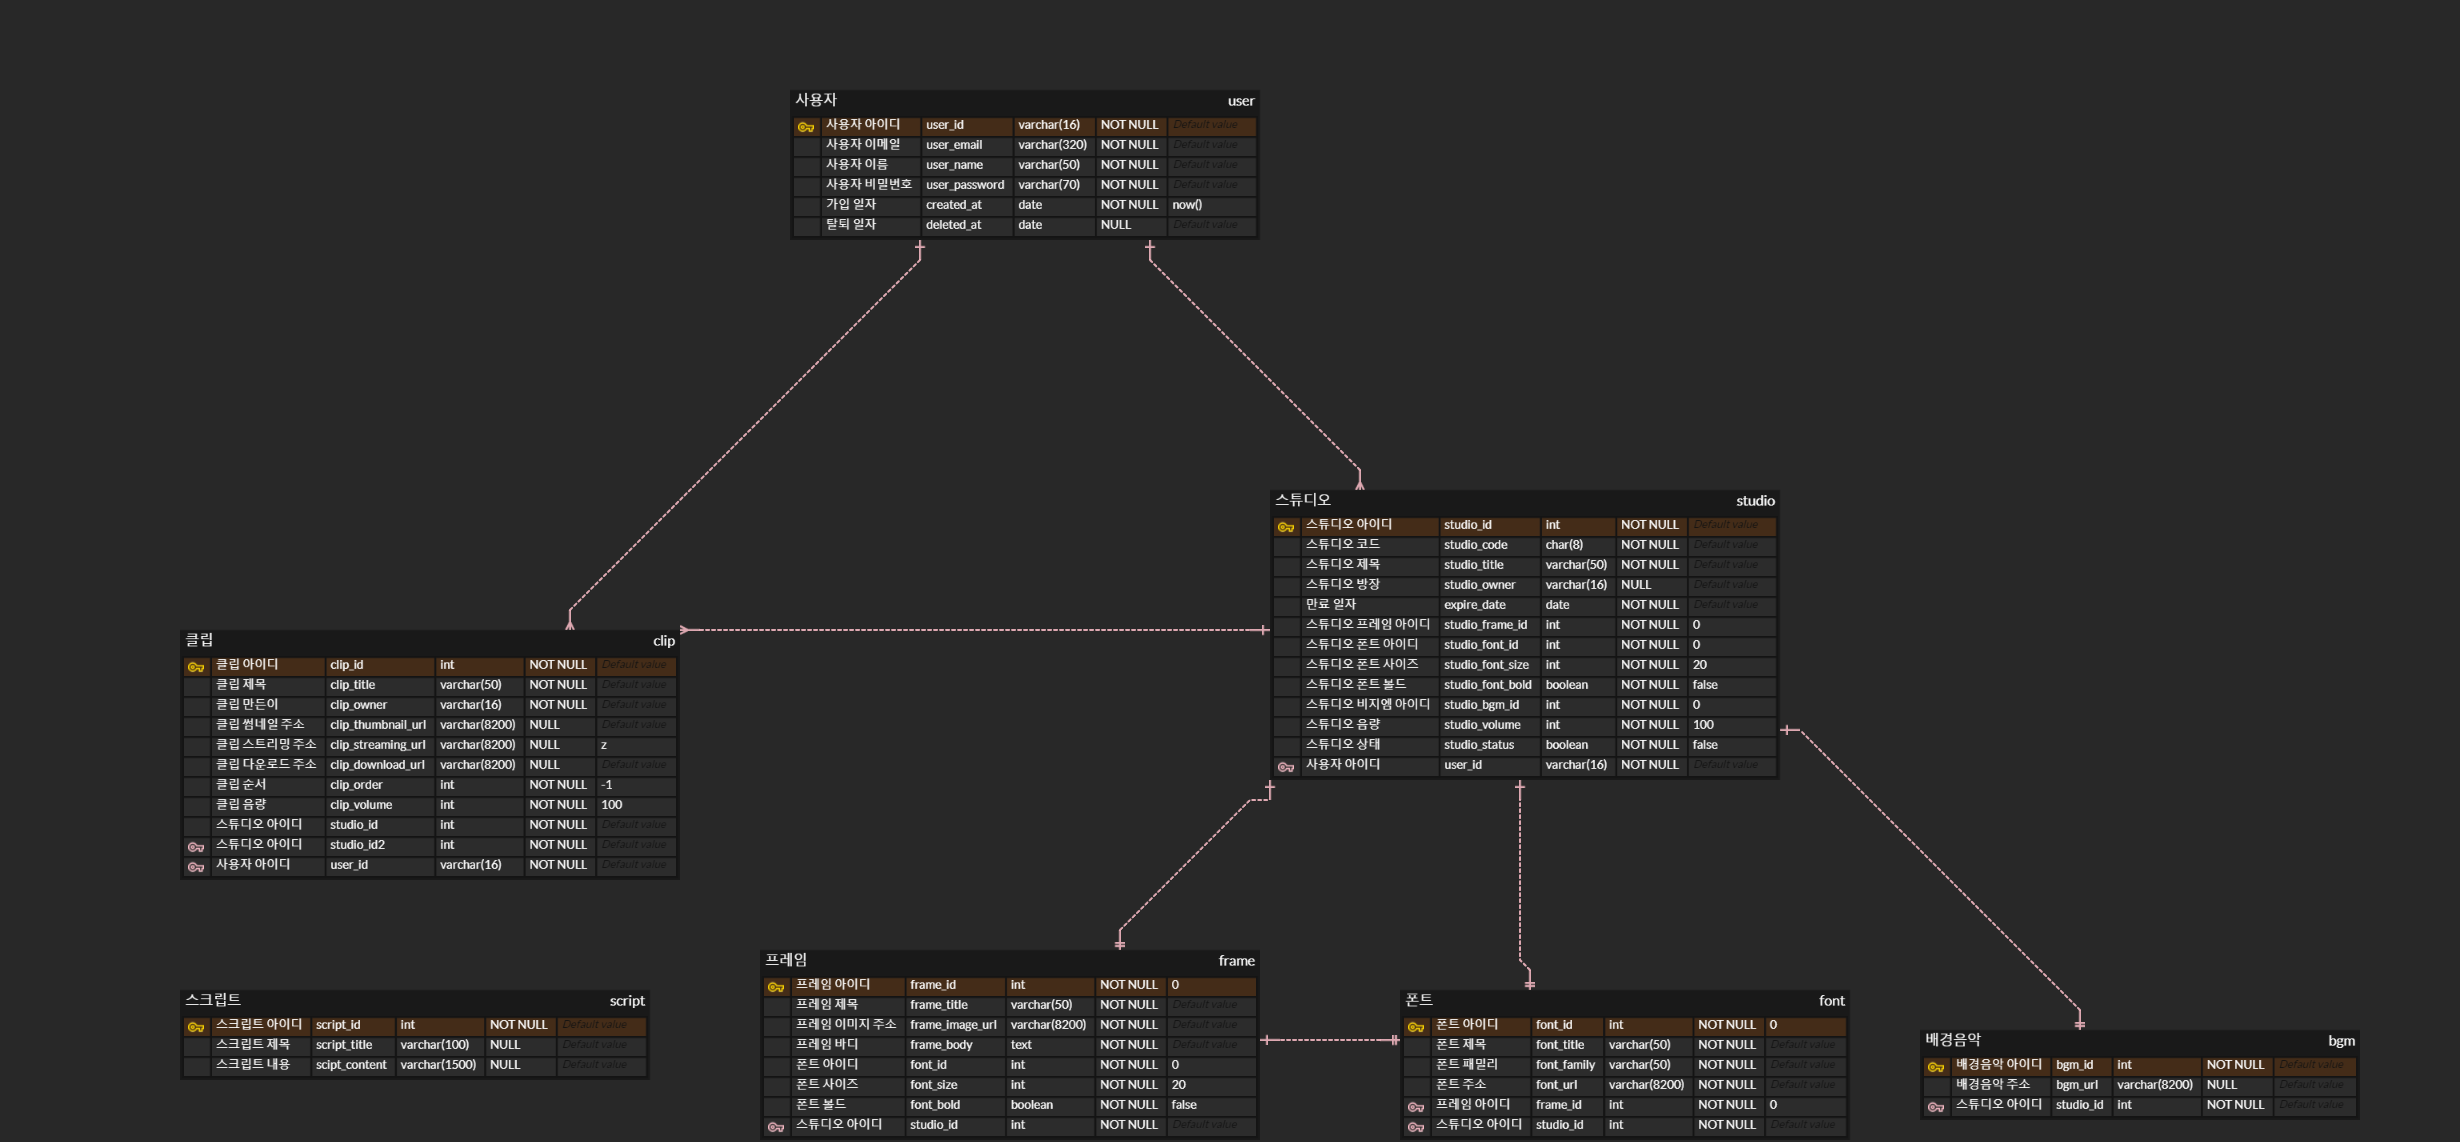2460x1142 pixels.
Task: Click the NULL constraint of deleted_at
Action: [1116, 225]
